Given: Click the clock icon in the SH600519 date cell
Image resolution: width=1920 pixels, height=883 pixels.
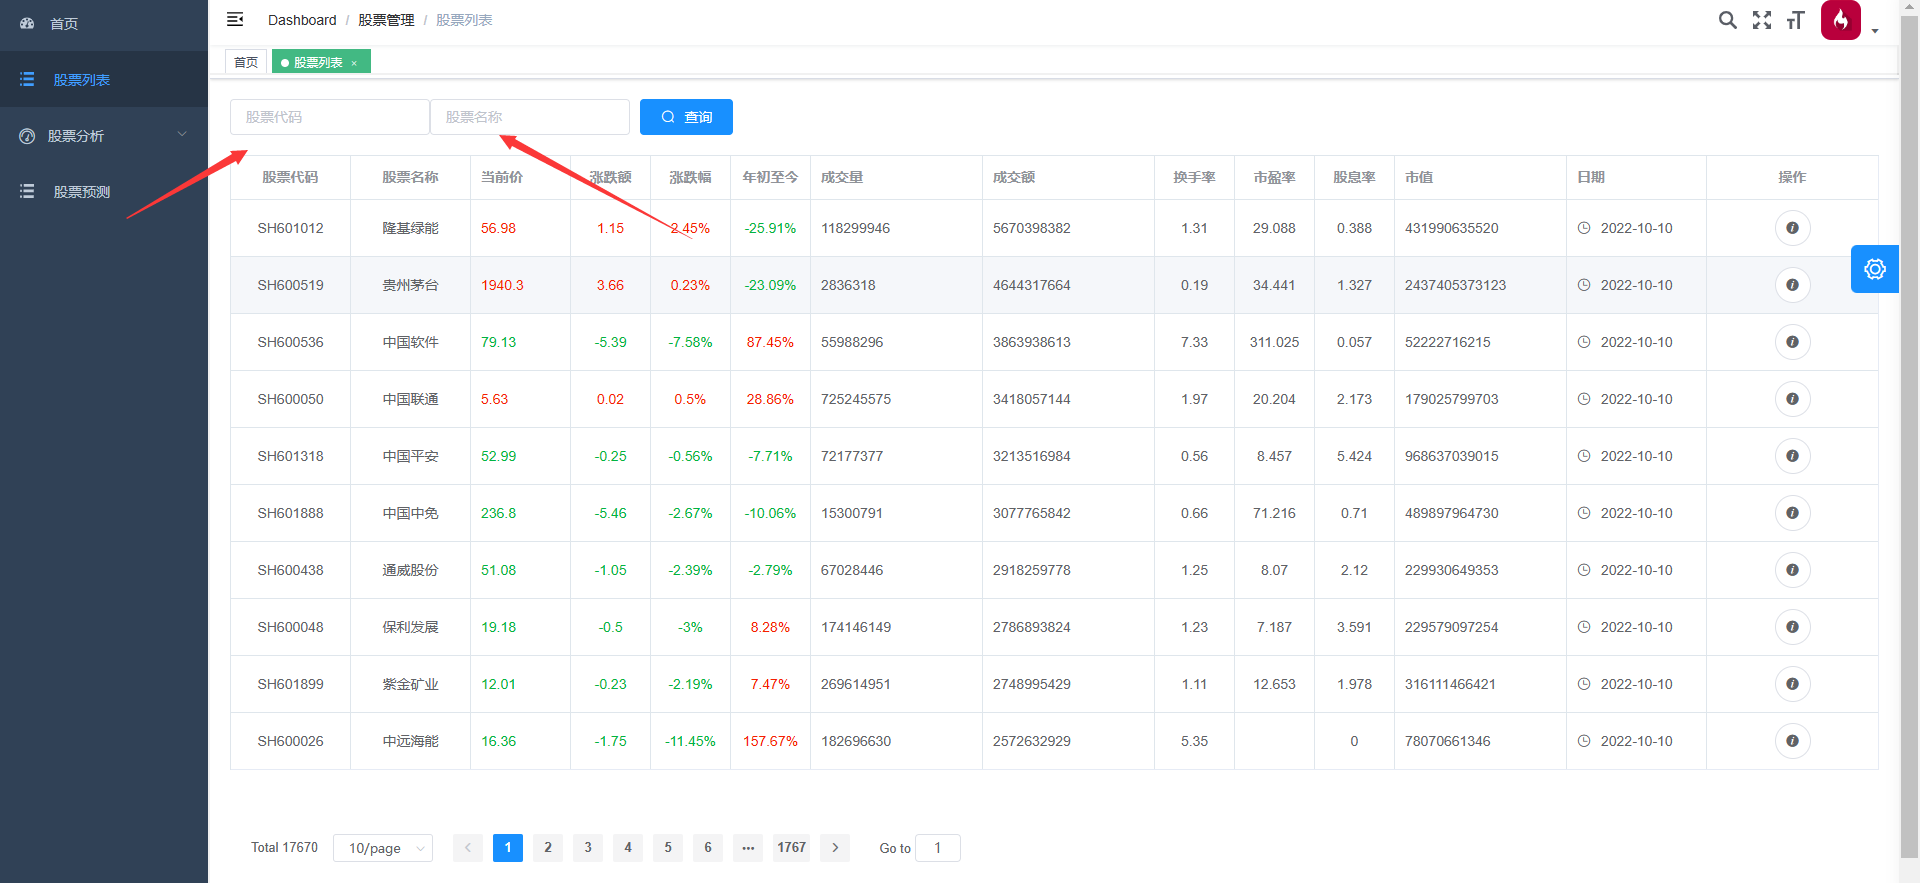Looking at the screenshot, I should (x=1584, y=285).
